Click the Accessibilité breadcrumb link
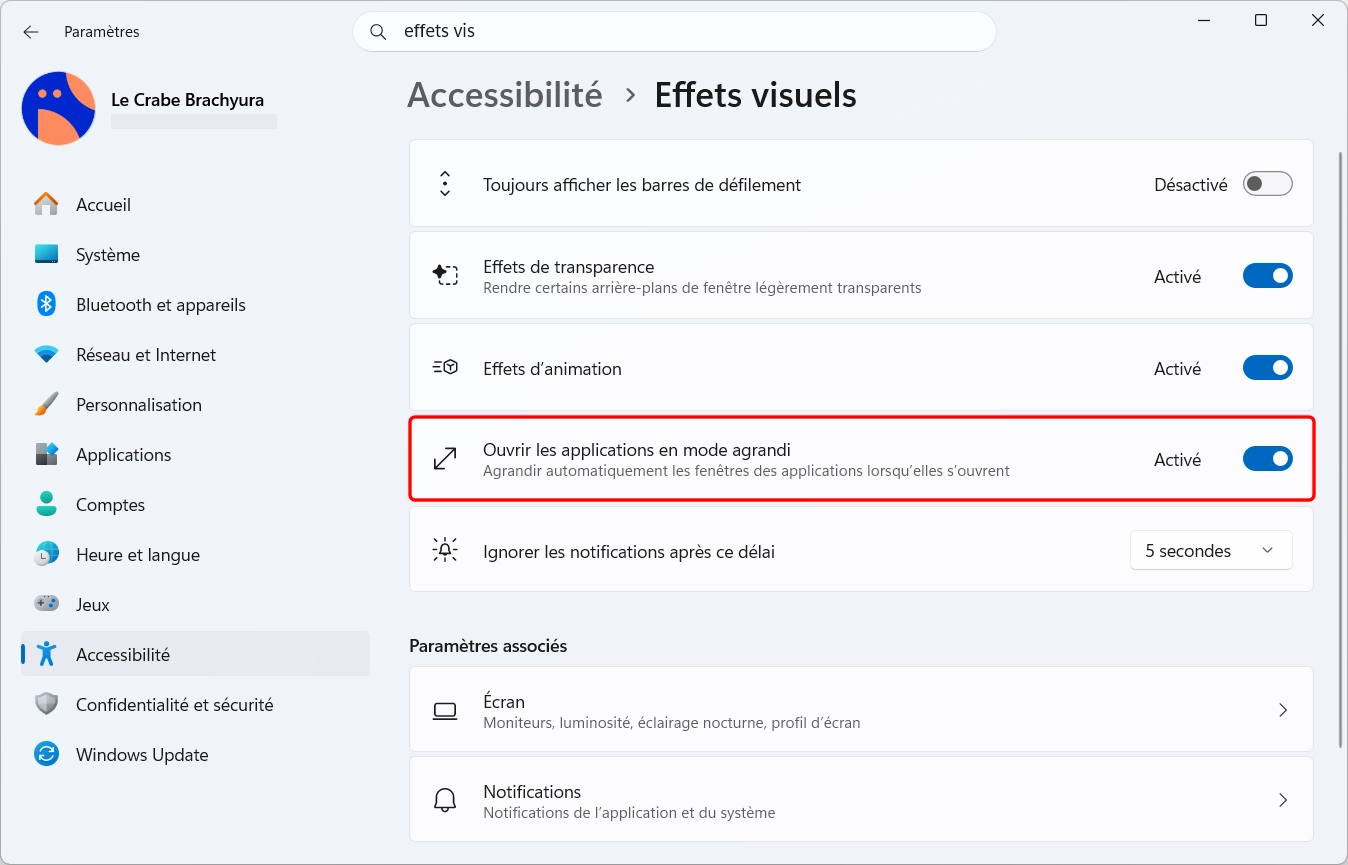 point(505,95)
